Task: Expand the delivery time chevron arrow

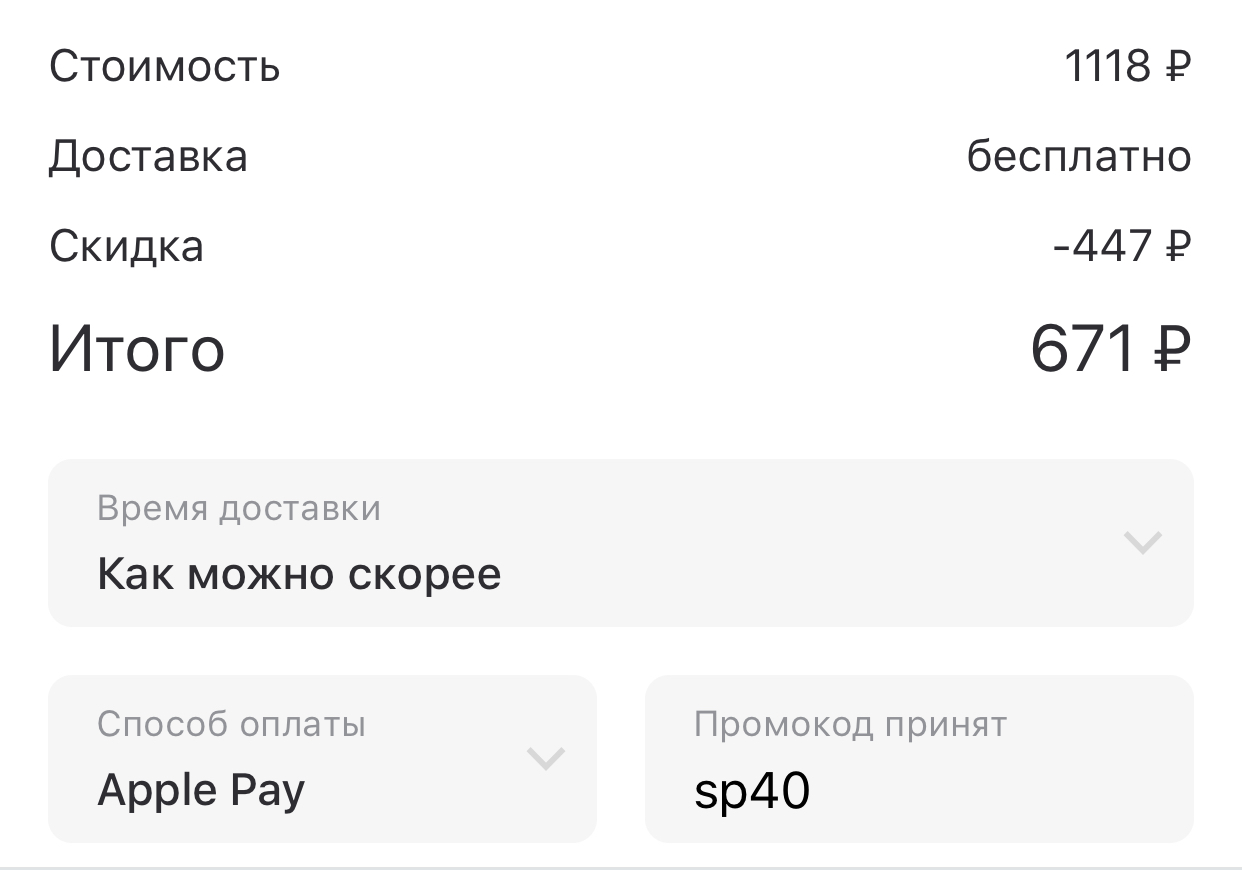Action: (1142, 543)
